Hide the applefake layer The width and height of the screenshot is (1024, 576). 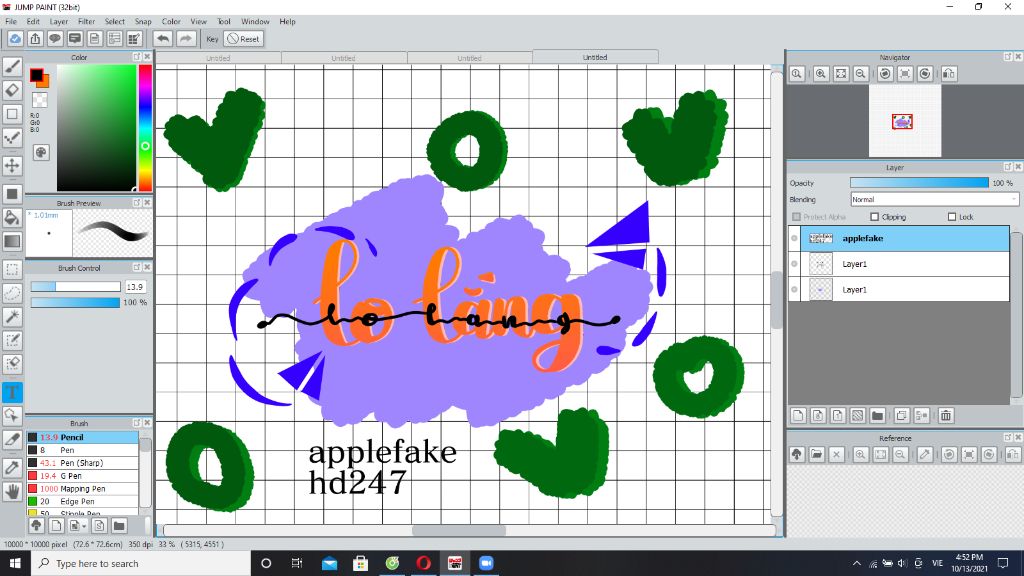click(794, 238)
